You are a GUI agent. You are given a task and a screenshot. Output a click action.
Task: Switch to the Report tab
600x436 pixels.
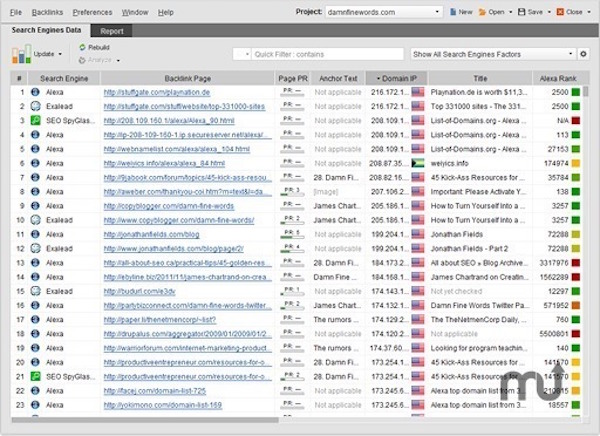point(112,31)
